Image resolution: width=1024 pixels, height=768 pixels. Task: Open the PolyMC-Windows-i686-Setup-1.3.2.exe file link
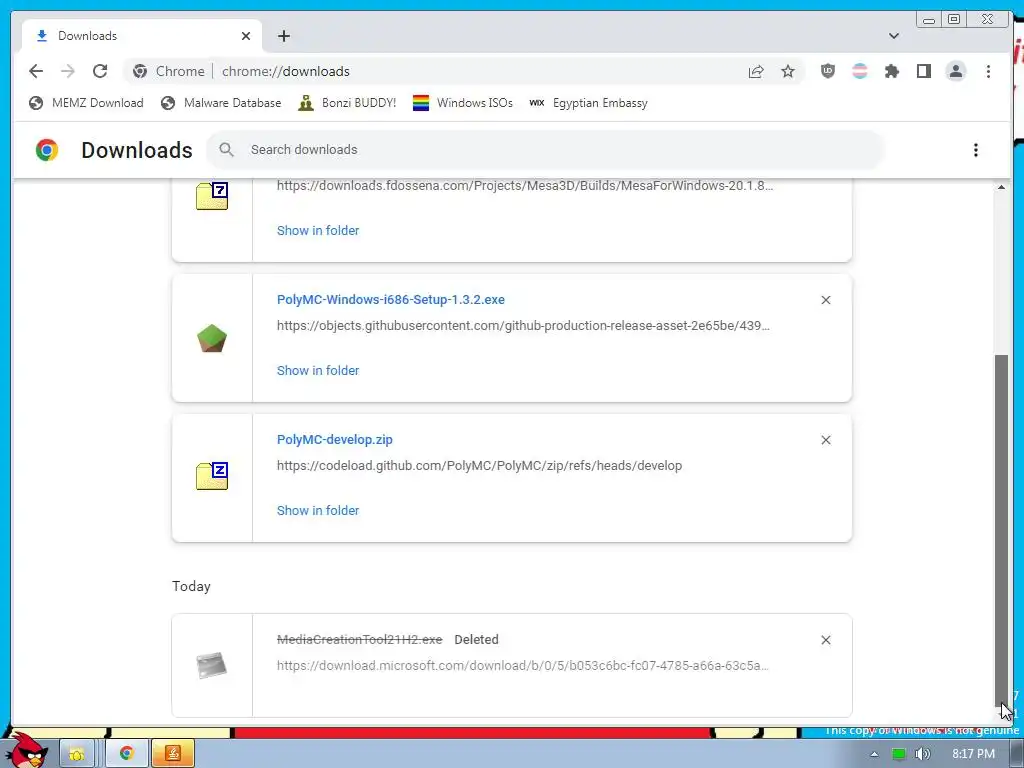tap(391, 300)
